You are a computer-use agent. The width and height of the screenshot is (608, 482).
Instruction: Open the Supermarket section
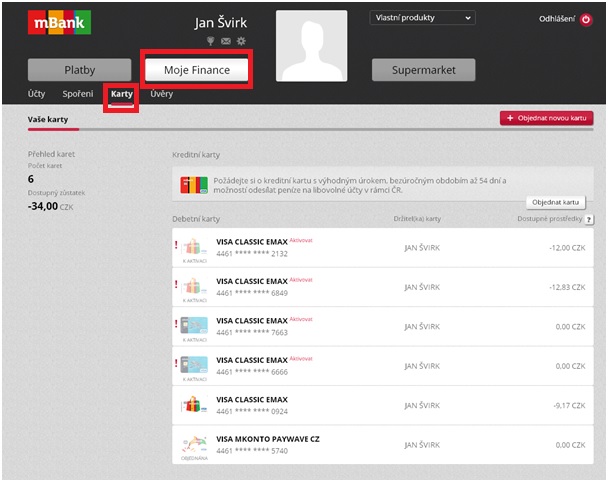[x=423, y=70]
